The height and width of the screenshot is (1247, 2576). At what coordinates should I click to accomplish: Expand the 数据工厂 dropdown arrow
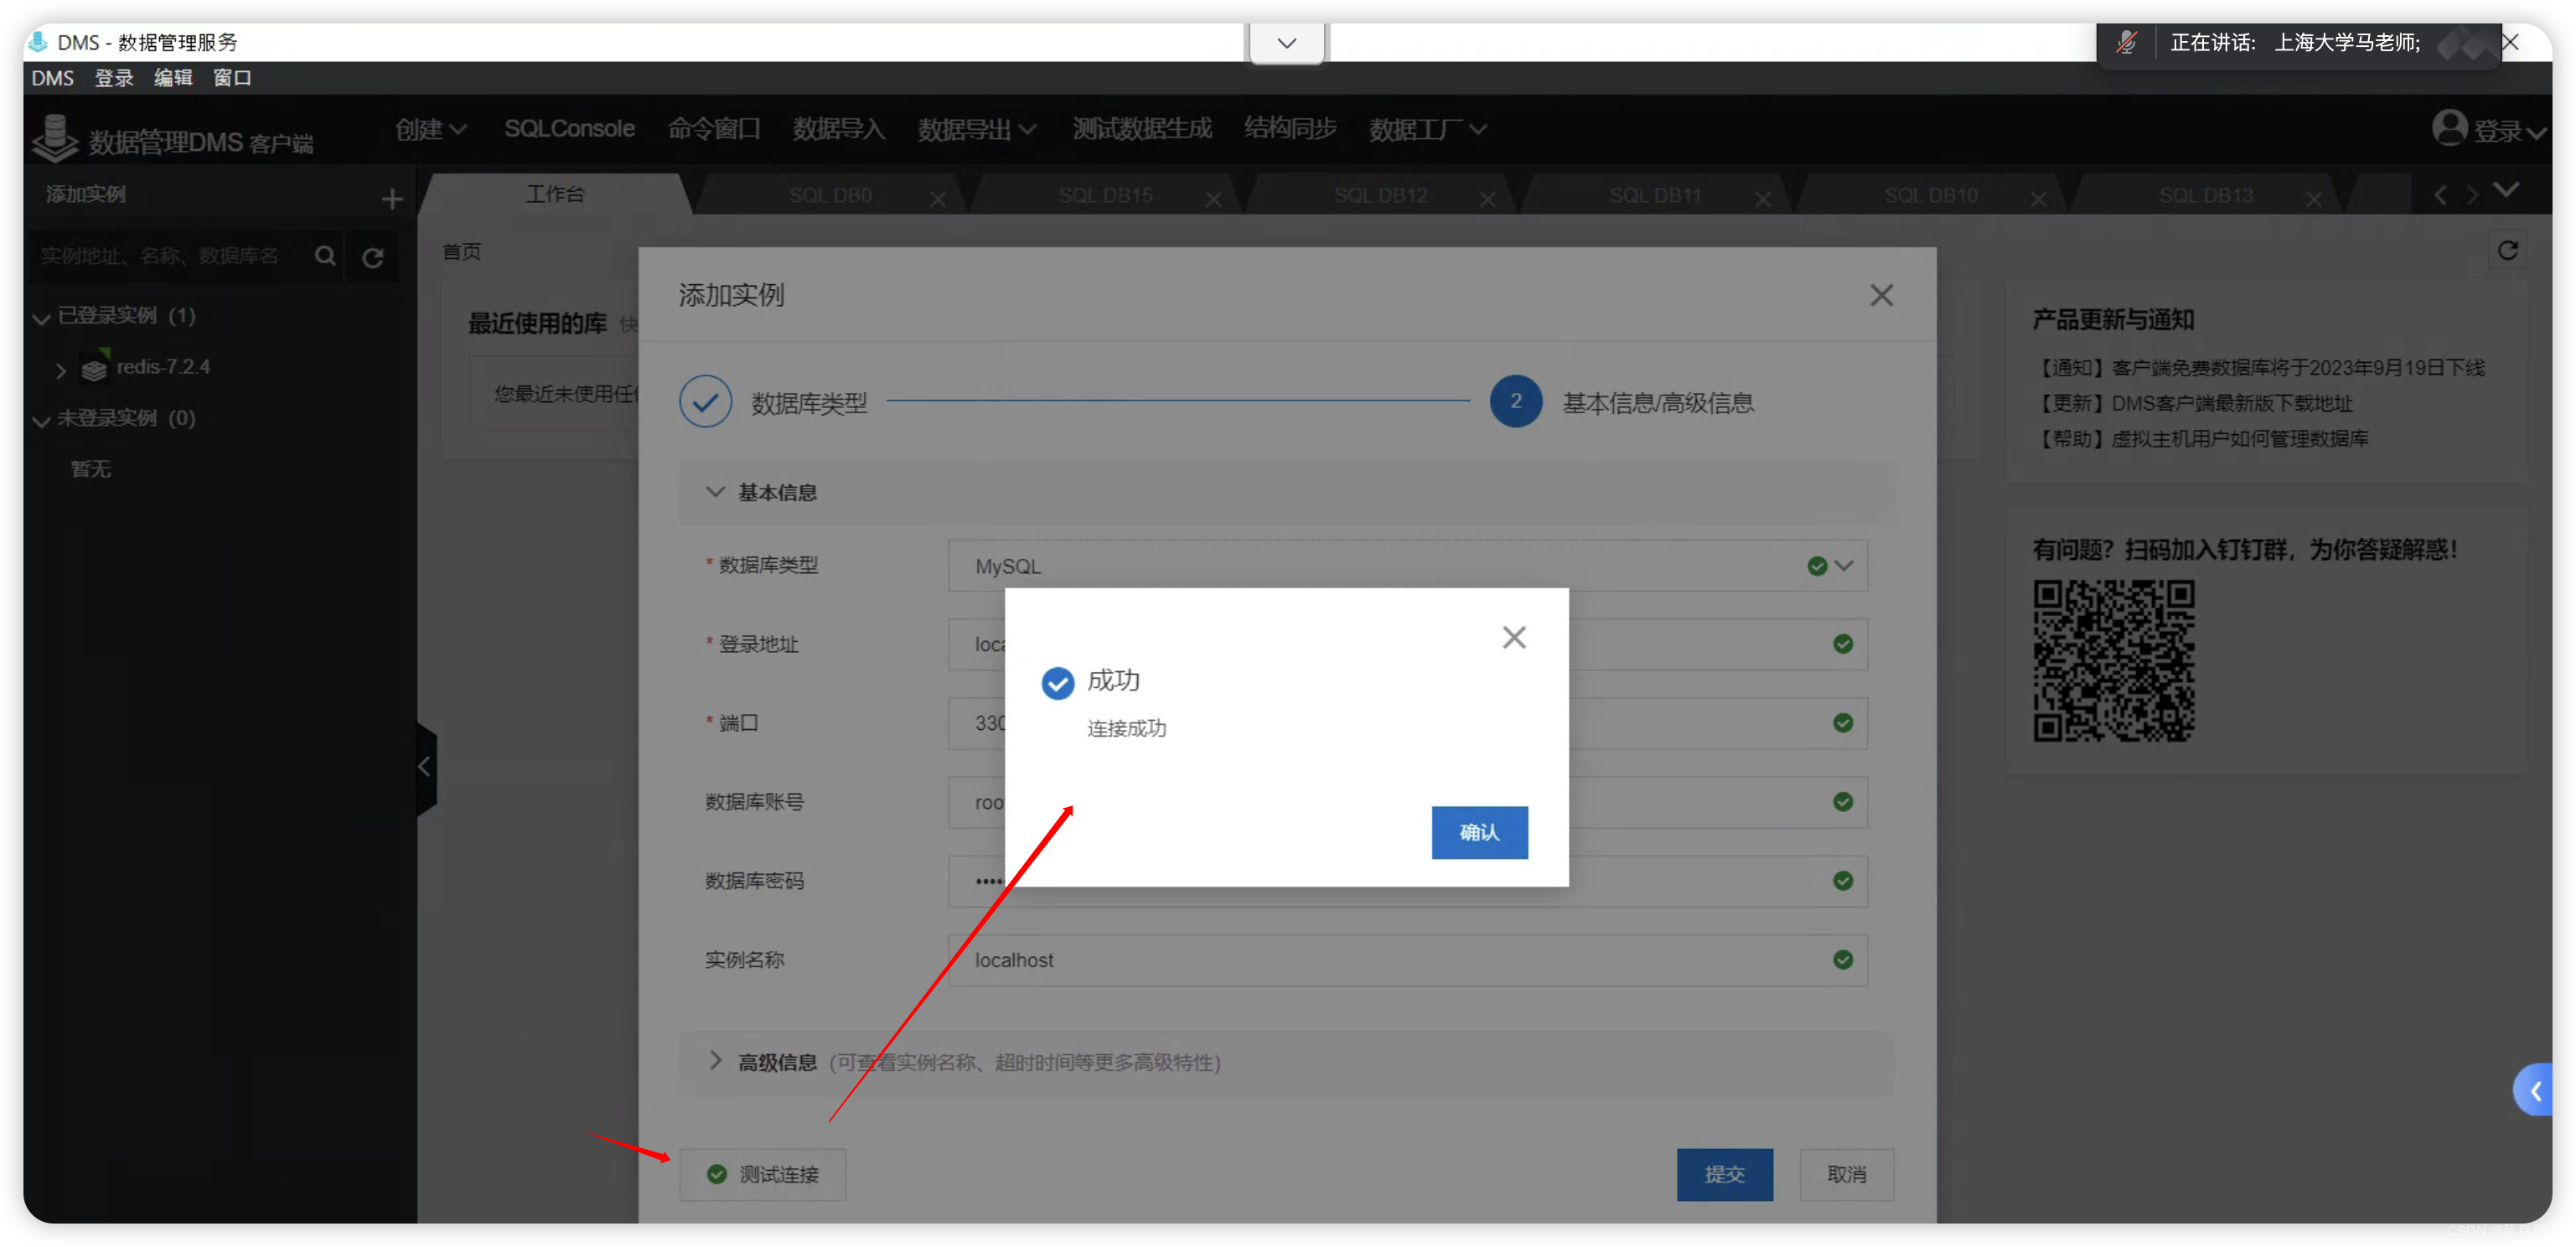(x=1480, y=132)
